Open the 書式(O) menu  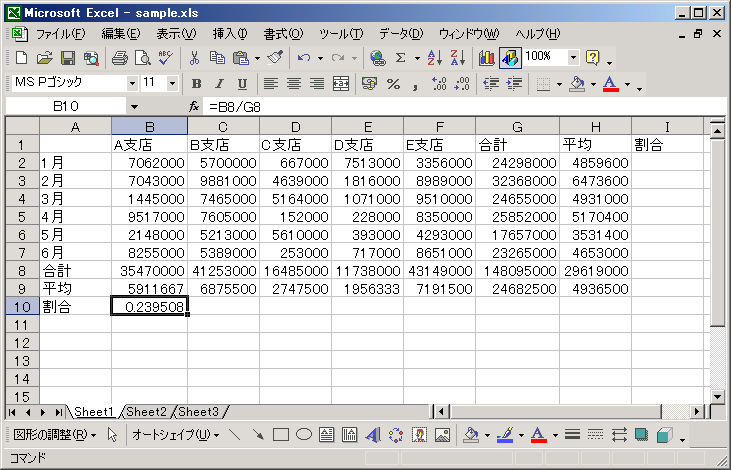pyautogui.click(x=283, y=34)
